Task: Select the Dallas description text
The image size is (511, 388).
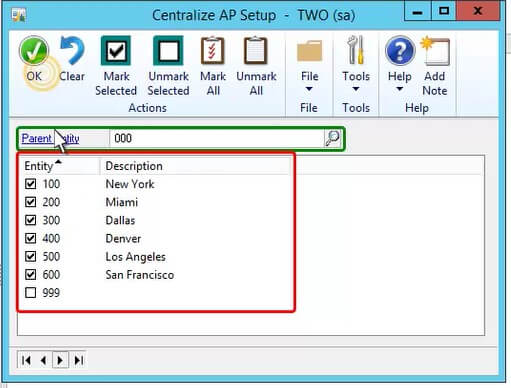Action: pos(120,220)
